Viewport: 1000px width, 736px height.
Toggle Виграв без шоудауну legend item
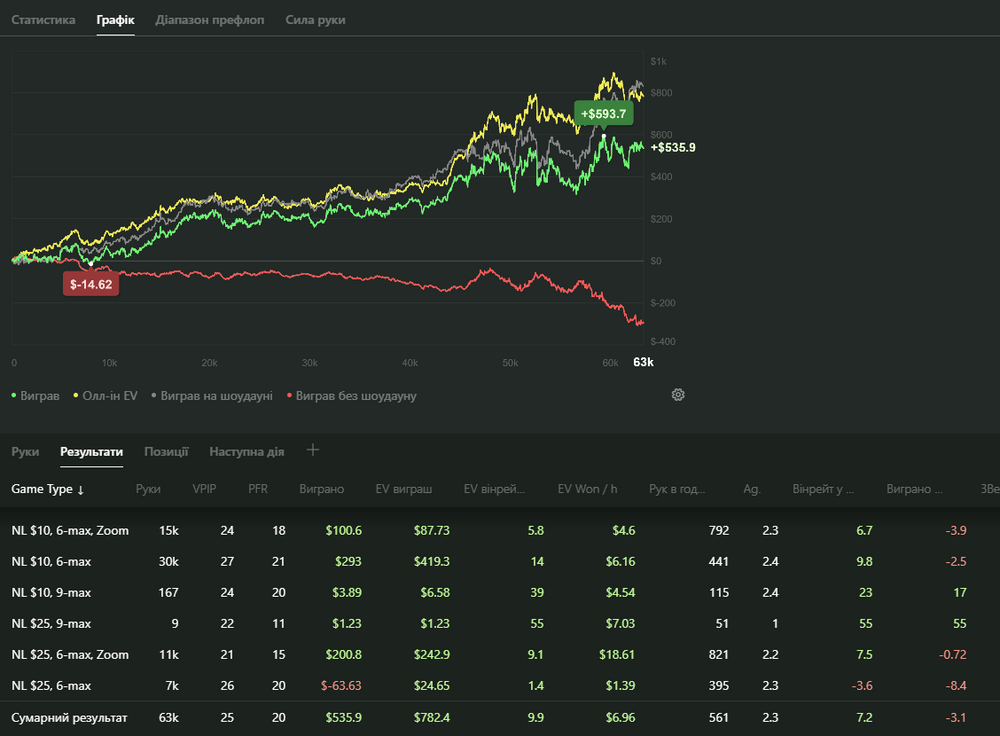pyautogui.click(x=351, y=396)
